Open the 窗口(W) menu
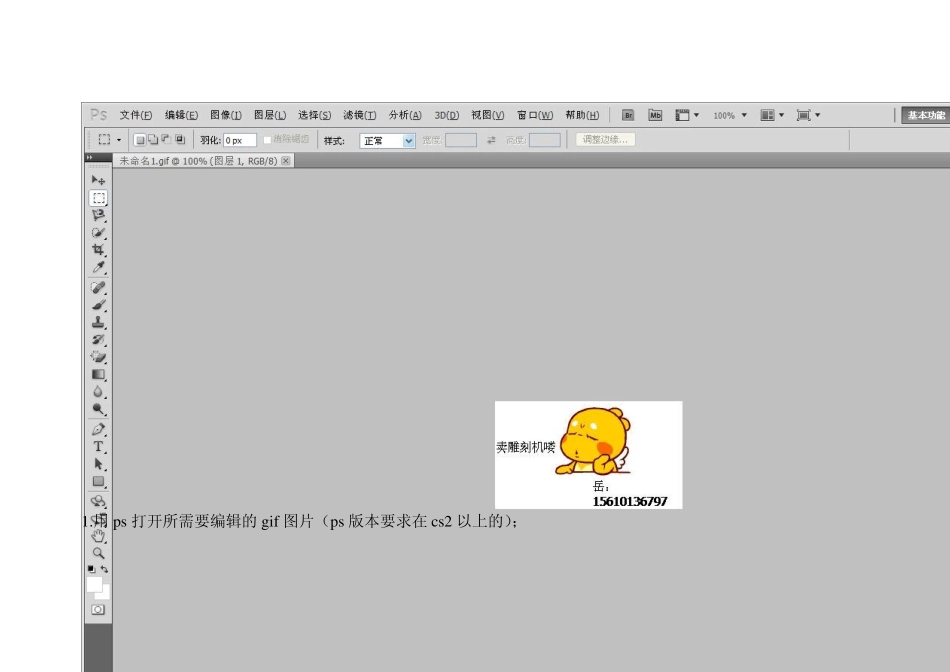This screenshot has width=950, height=672. click(535, 115)
